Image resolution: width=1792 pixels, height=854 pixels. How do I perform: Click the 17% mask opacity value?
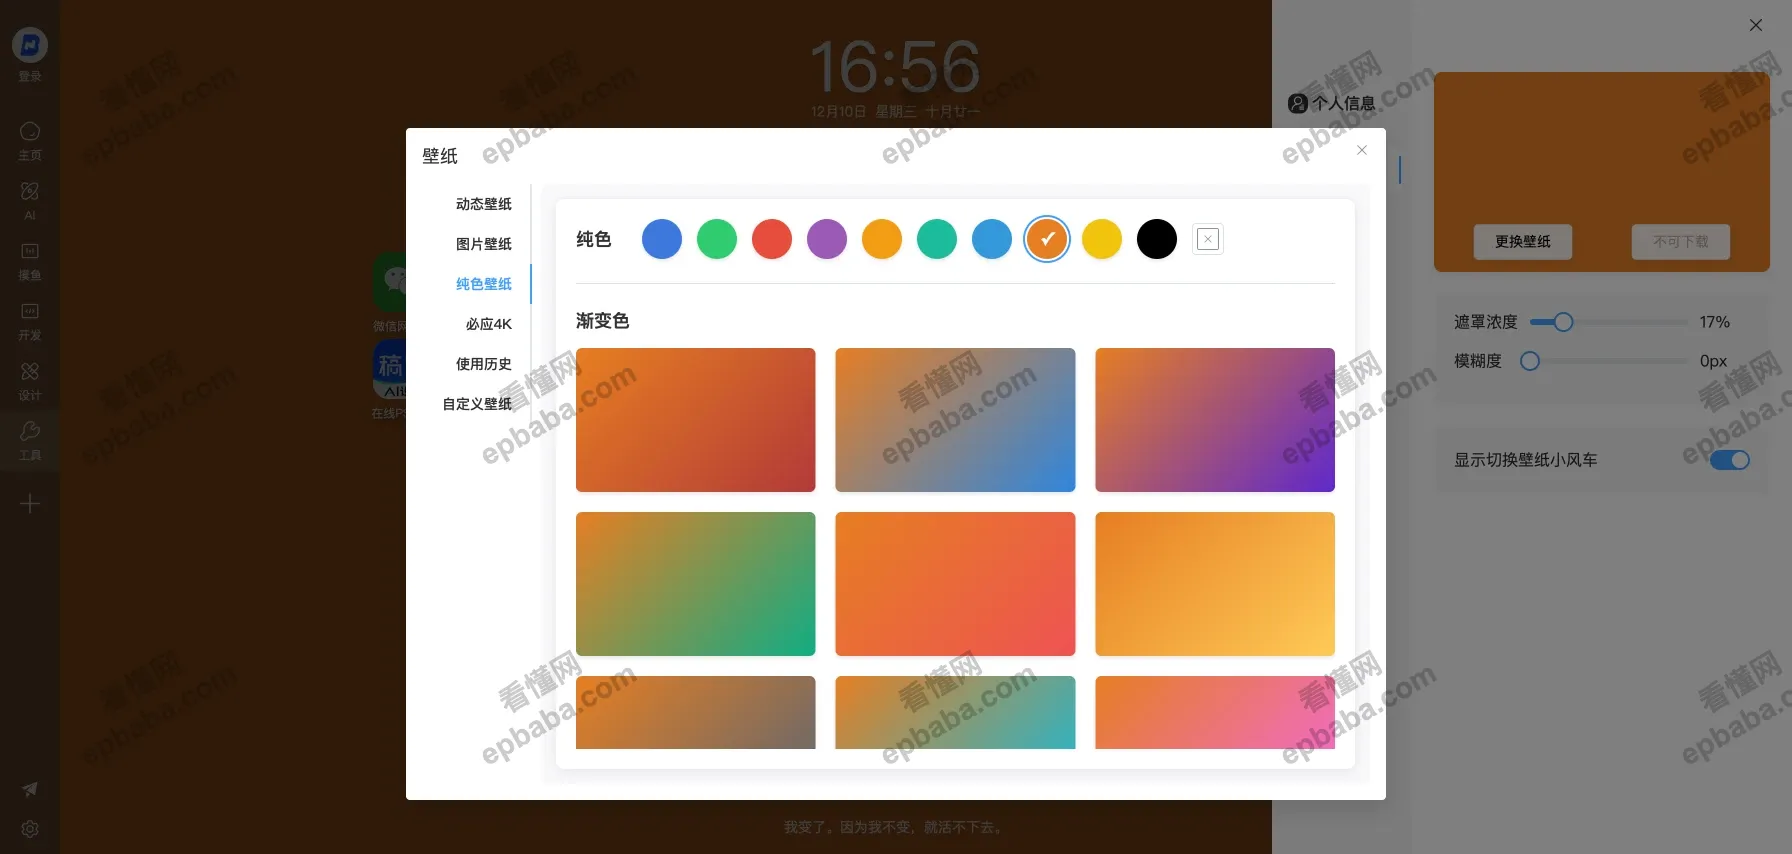[1714, 322]
